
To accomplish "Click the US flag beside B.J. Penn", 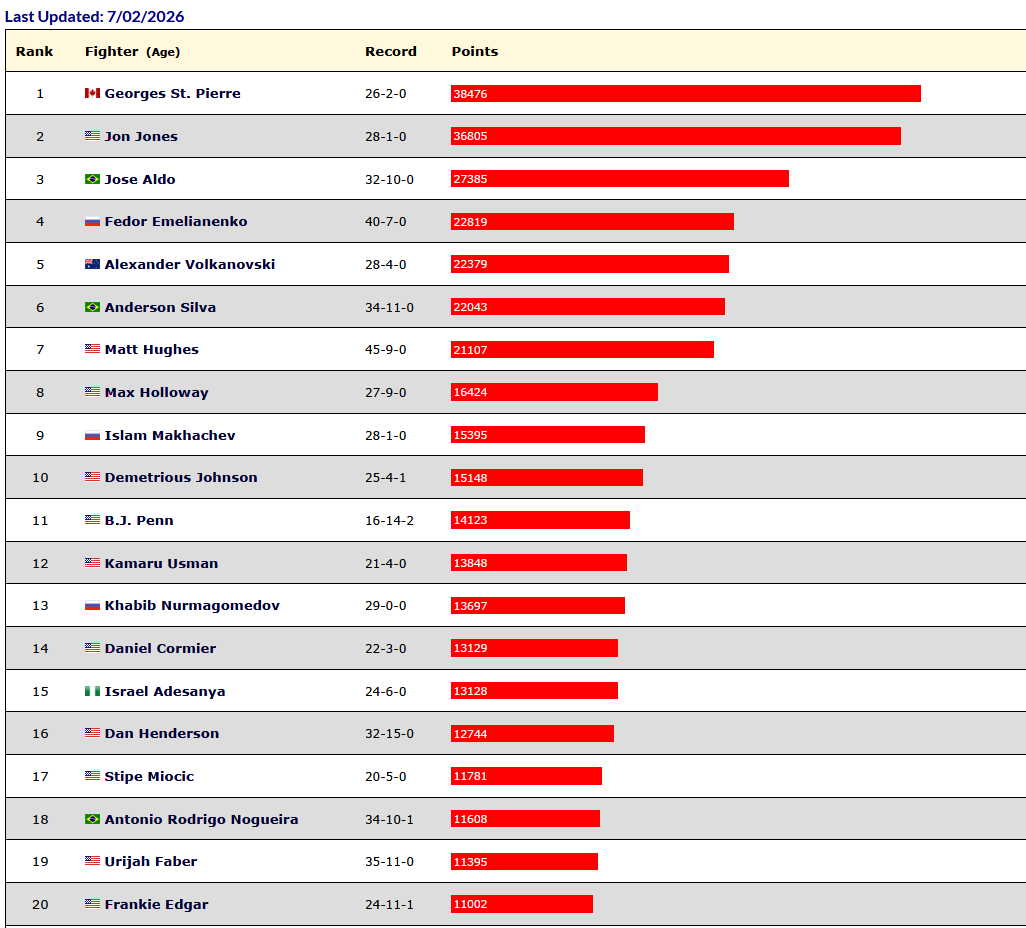I will coord(92,520).
